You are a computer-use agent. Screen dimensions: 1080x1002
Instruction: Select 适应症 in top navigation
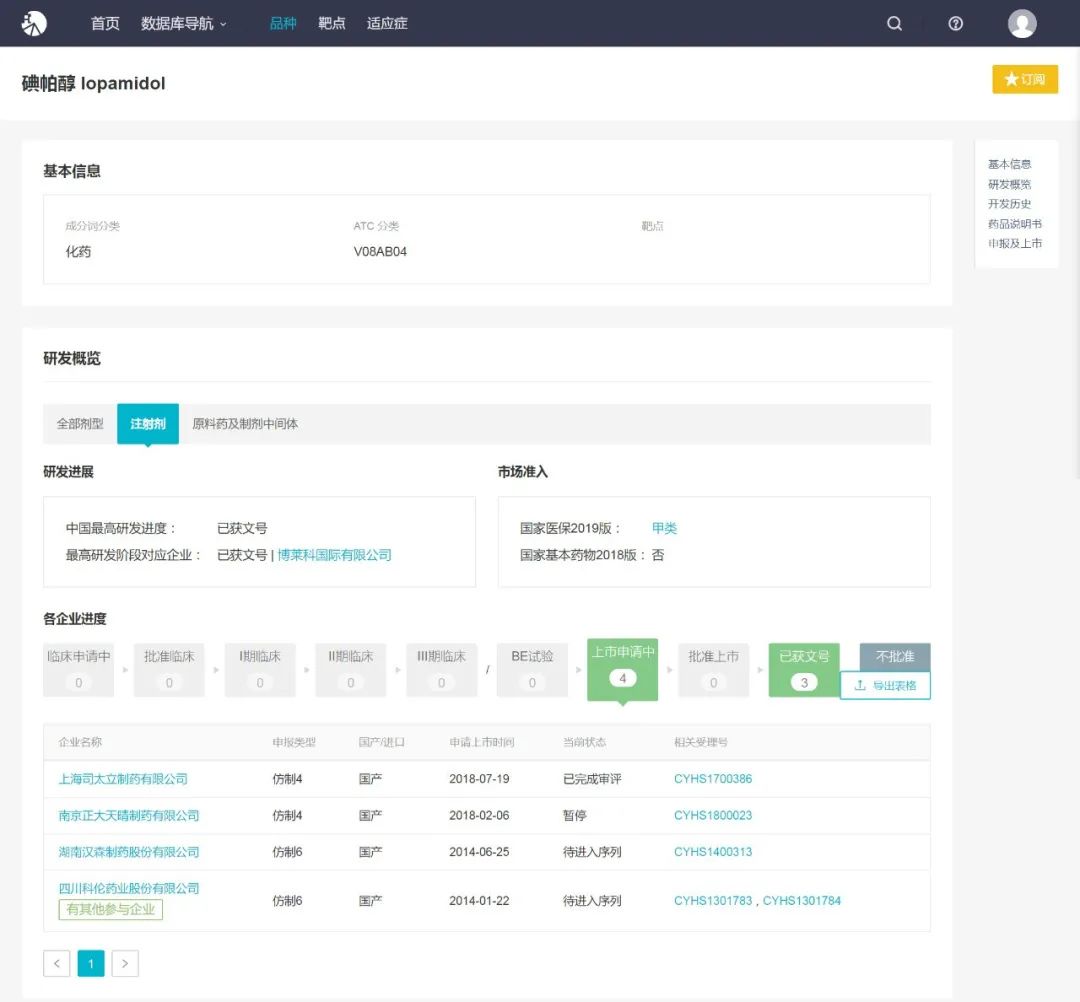click(x=387, y=23)
